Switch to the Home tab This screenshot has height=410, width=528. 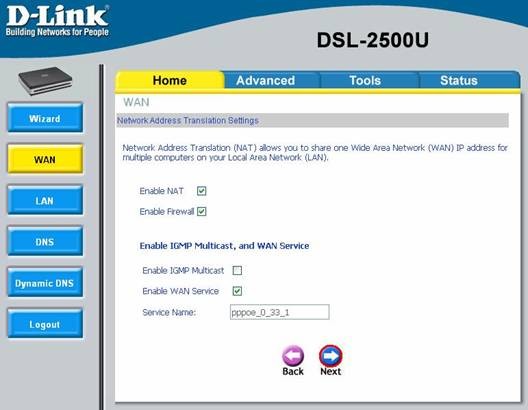(170, 80)
